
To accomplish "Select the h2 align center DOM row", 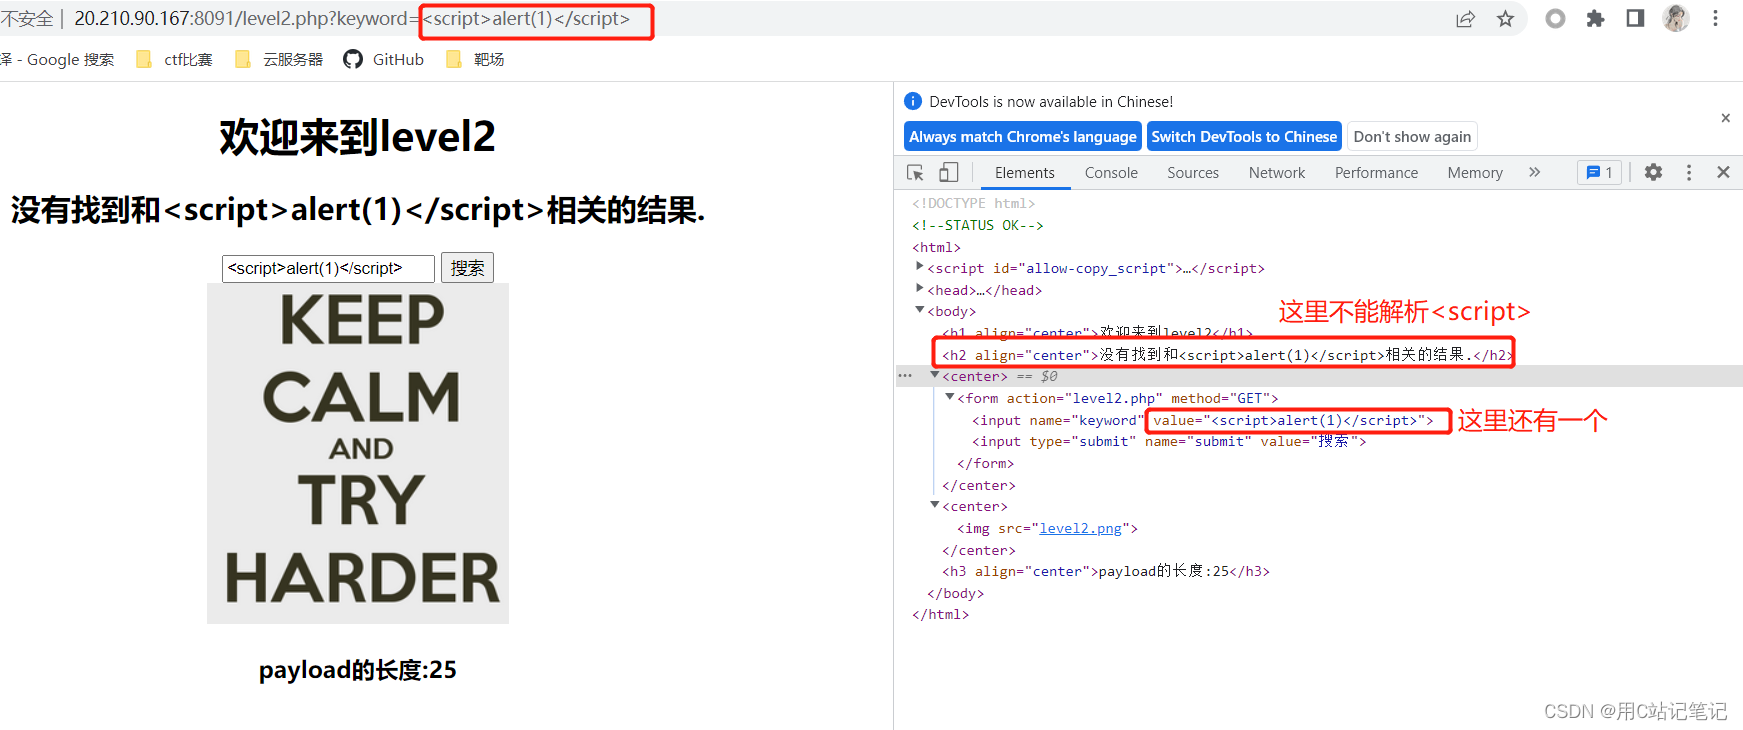I will (x=1227, y=355).
